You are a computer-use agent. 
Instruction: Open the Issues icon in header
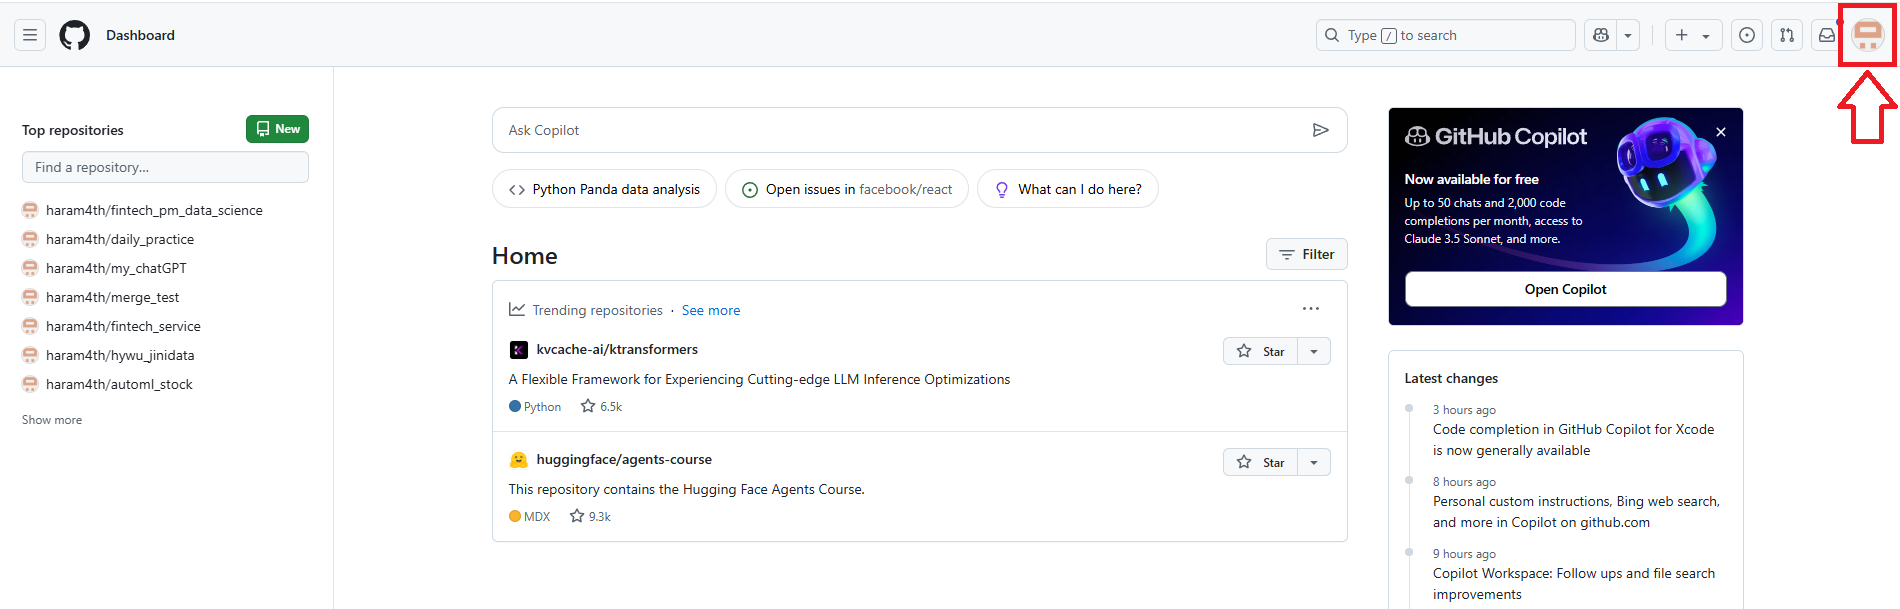click(1747, 35)
